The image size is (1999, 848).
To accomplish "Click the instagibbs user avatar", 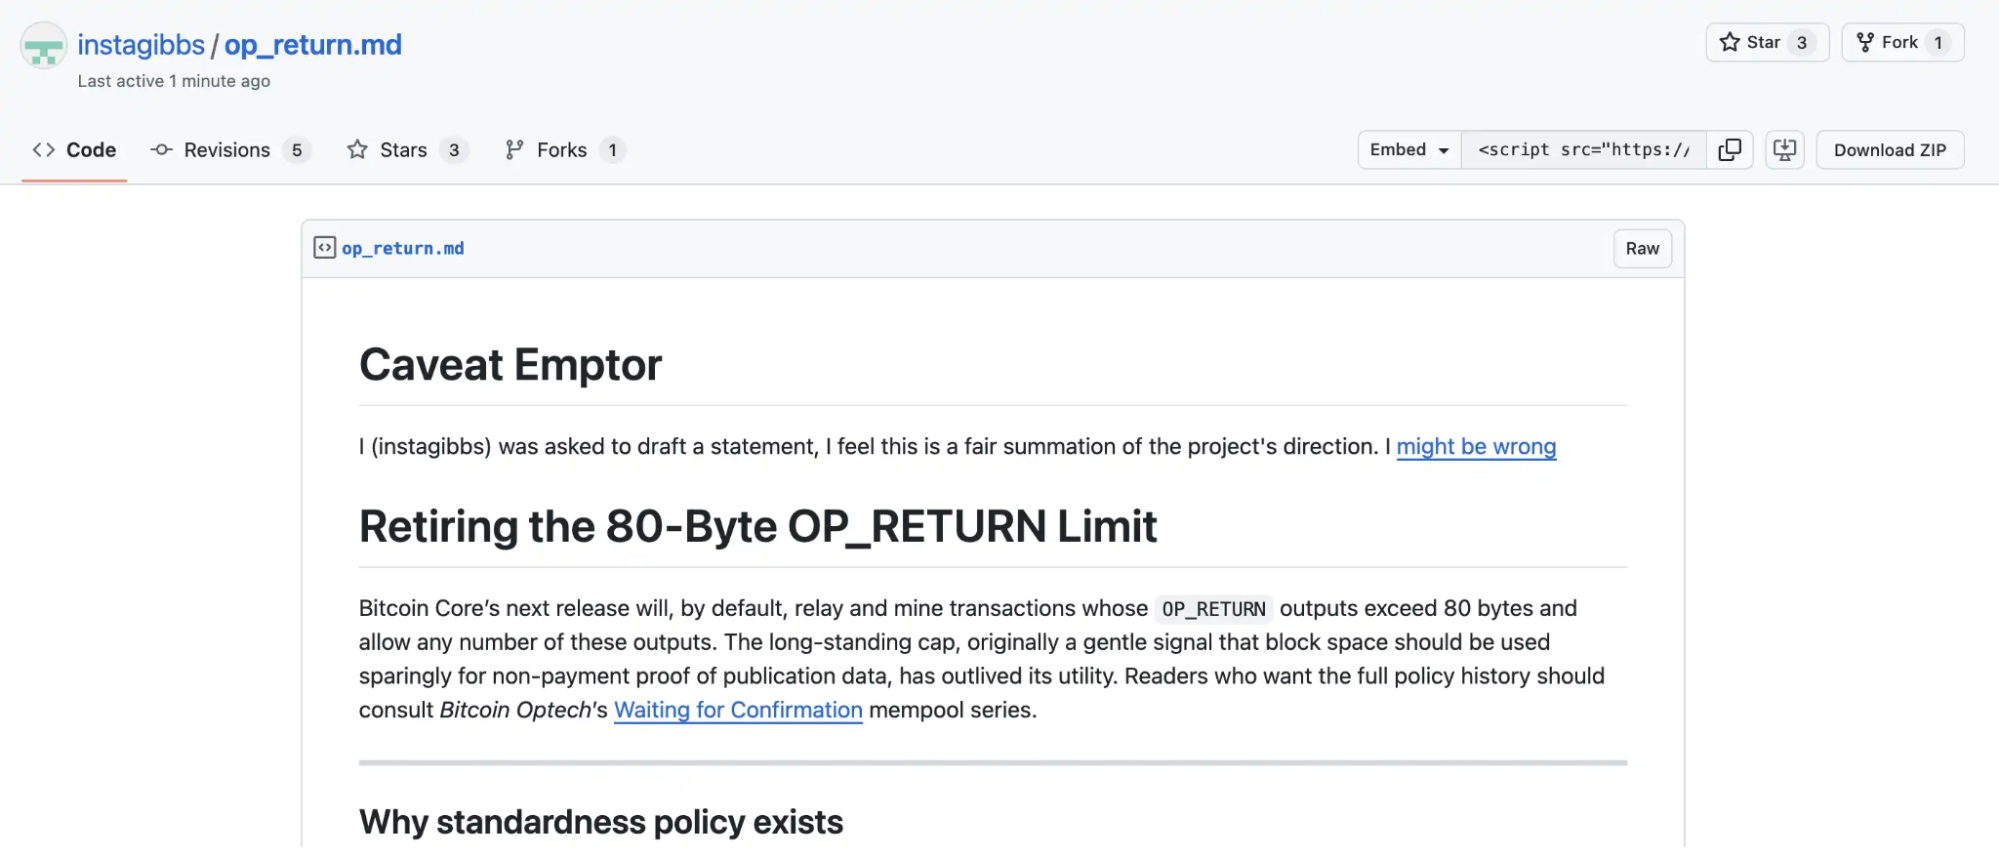I will click(43, 46).
